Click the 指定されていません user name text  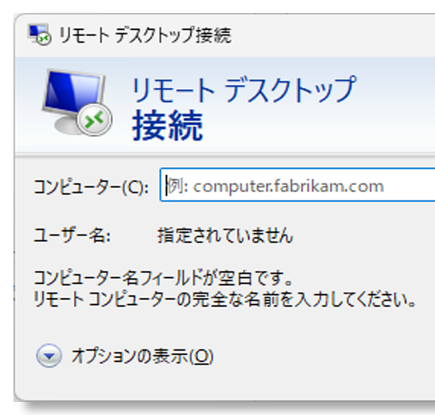point(225,235)
